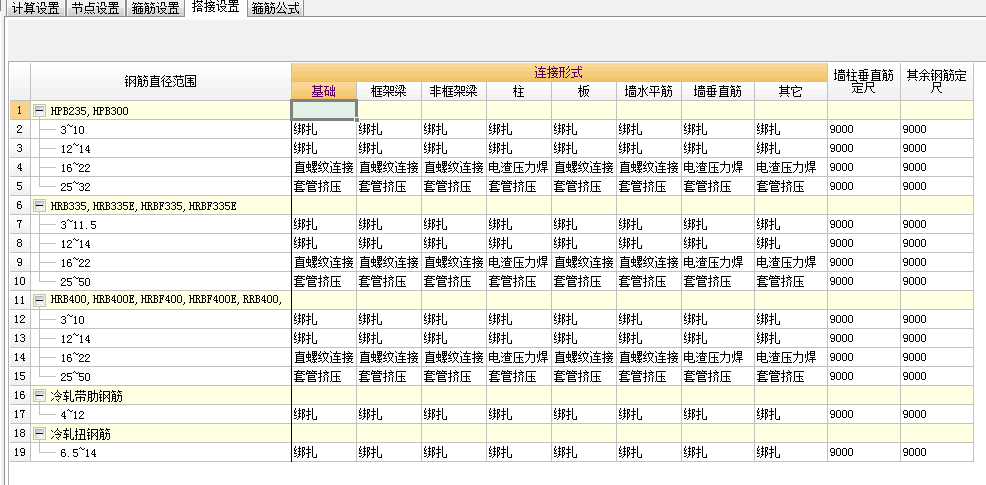Select row 4 diameter range 16~22

pos(160,167)
